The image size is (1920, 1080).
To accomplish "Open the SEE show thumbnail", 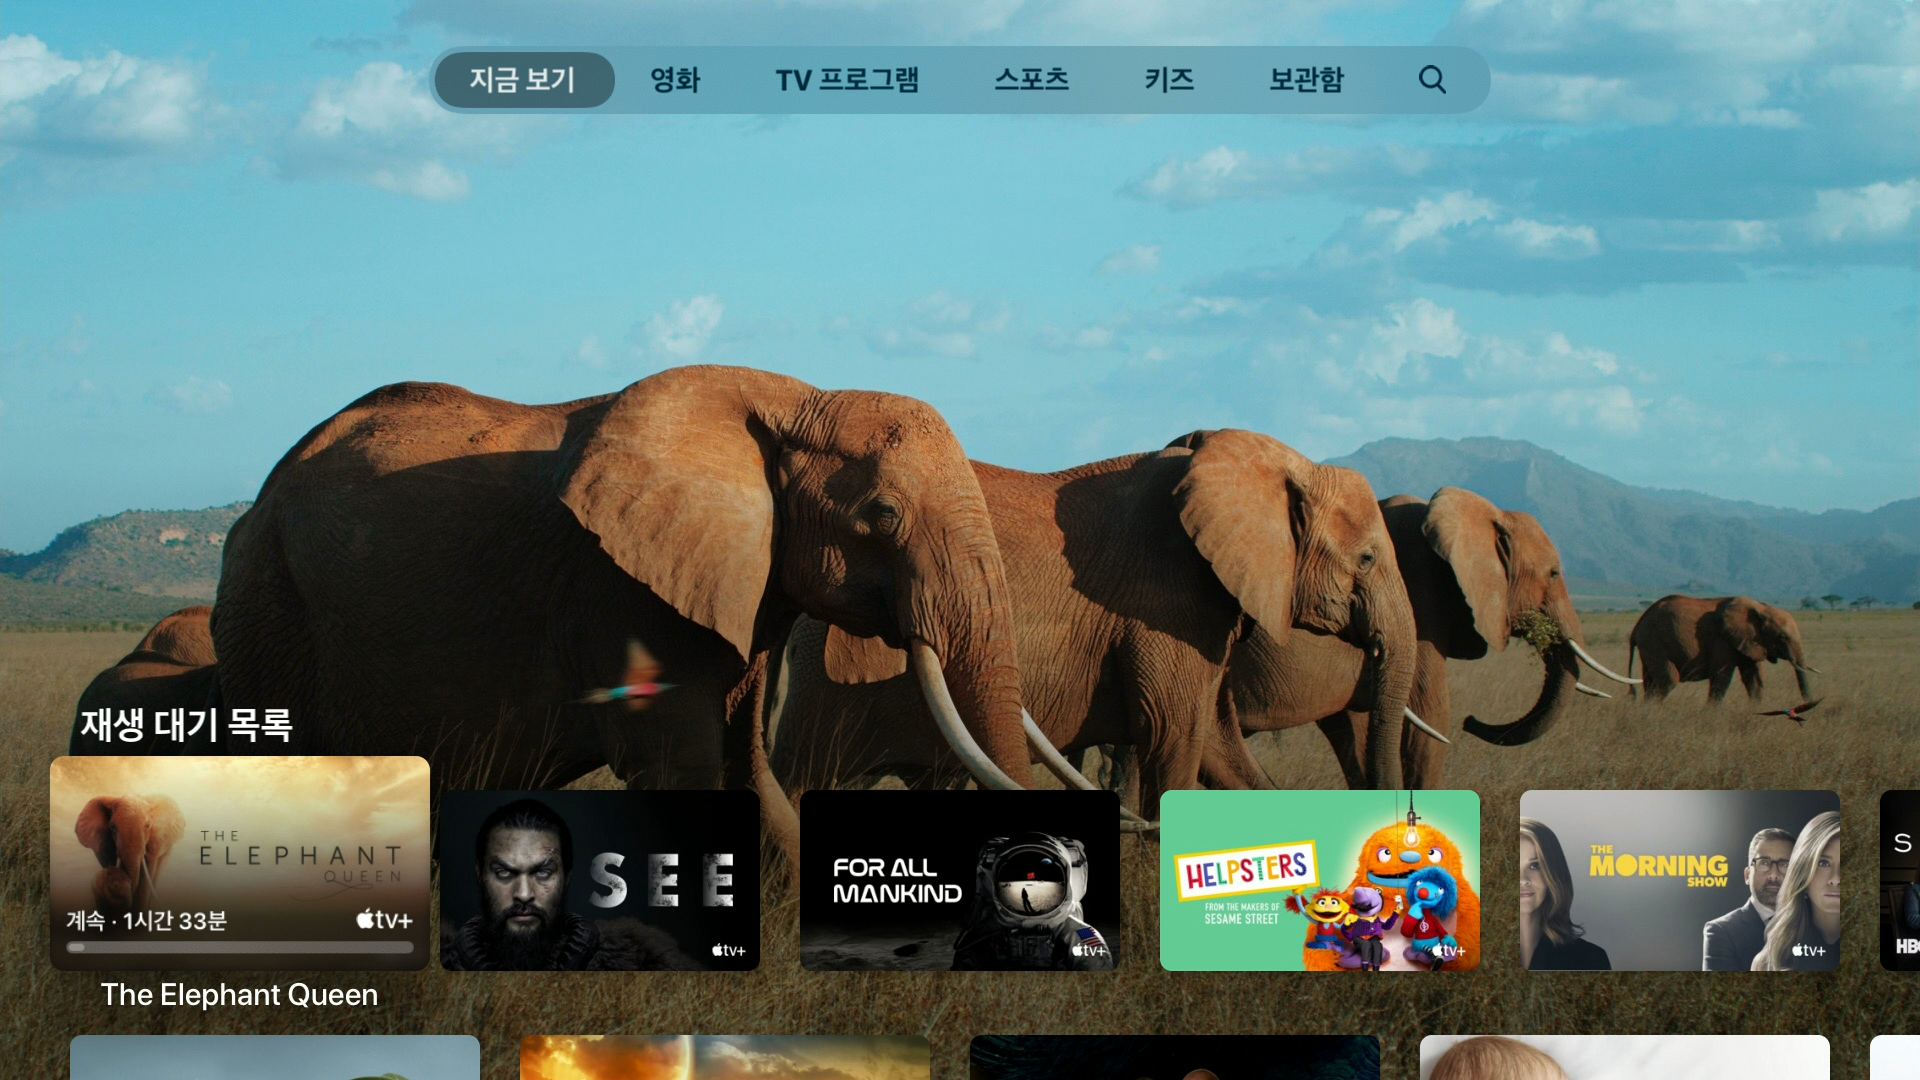I will point(600,880).
